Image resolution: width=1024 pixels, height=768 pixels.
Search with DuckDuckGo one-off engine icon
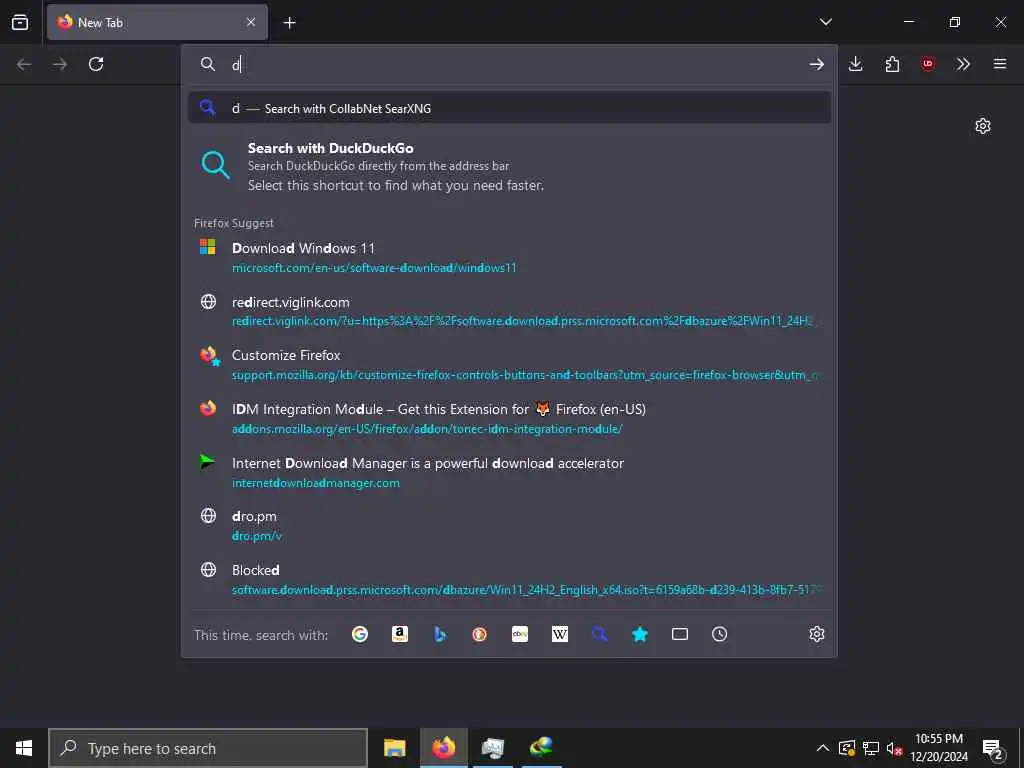click(479, 634)
